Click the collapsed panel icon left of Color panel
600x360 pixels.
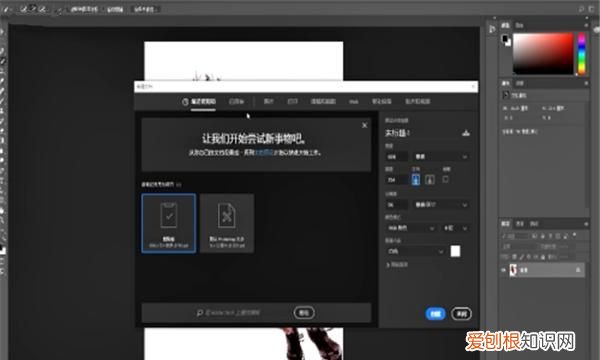tap(492, 29)
